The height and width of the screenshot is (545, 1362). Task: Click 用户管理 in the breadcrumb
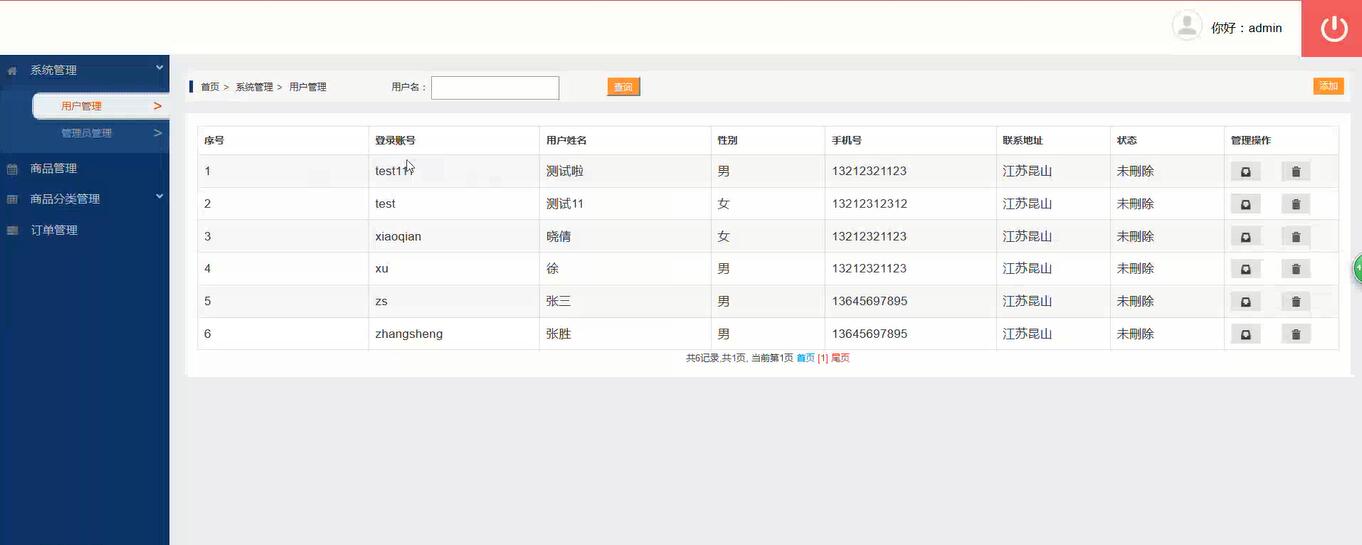[x=308, y=87]
